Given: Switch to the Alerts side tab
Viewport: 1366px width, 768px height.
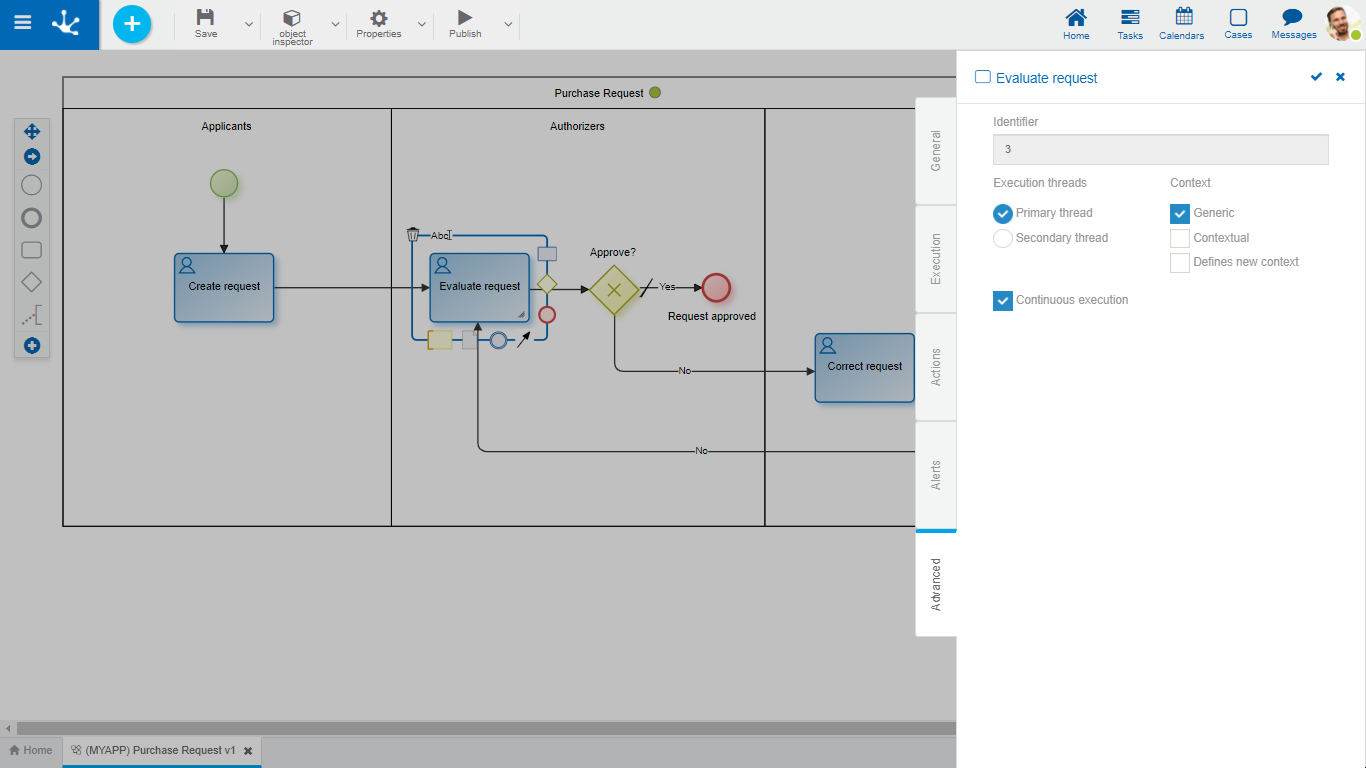Looking at the screenshot, I should [936, 475].
